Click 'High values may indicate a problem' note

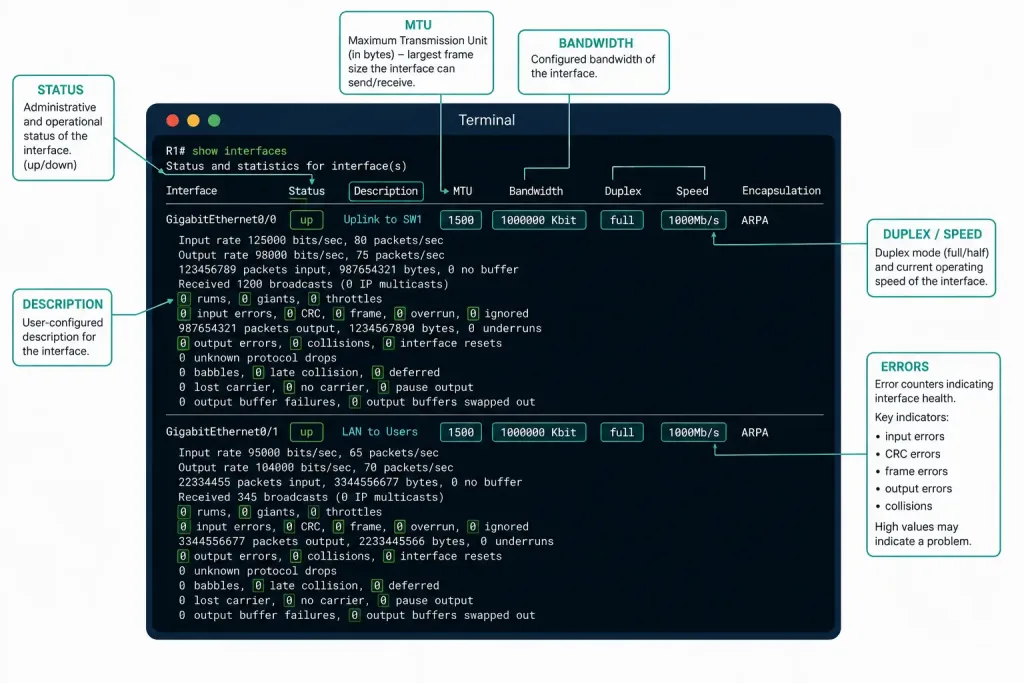[923, 534]
